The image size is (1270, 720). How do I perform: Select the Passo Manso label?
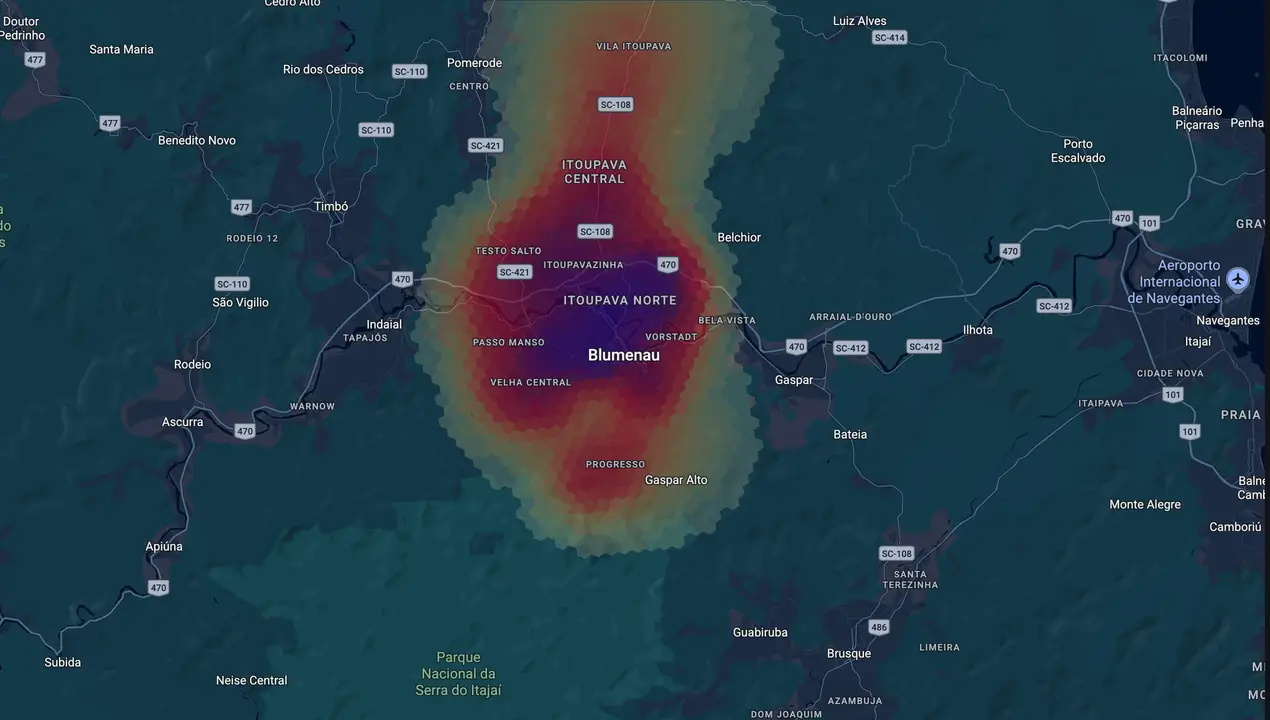coord(509,342)
